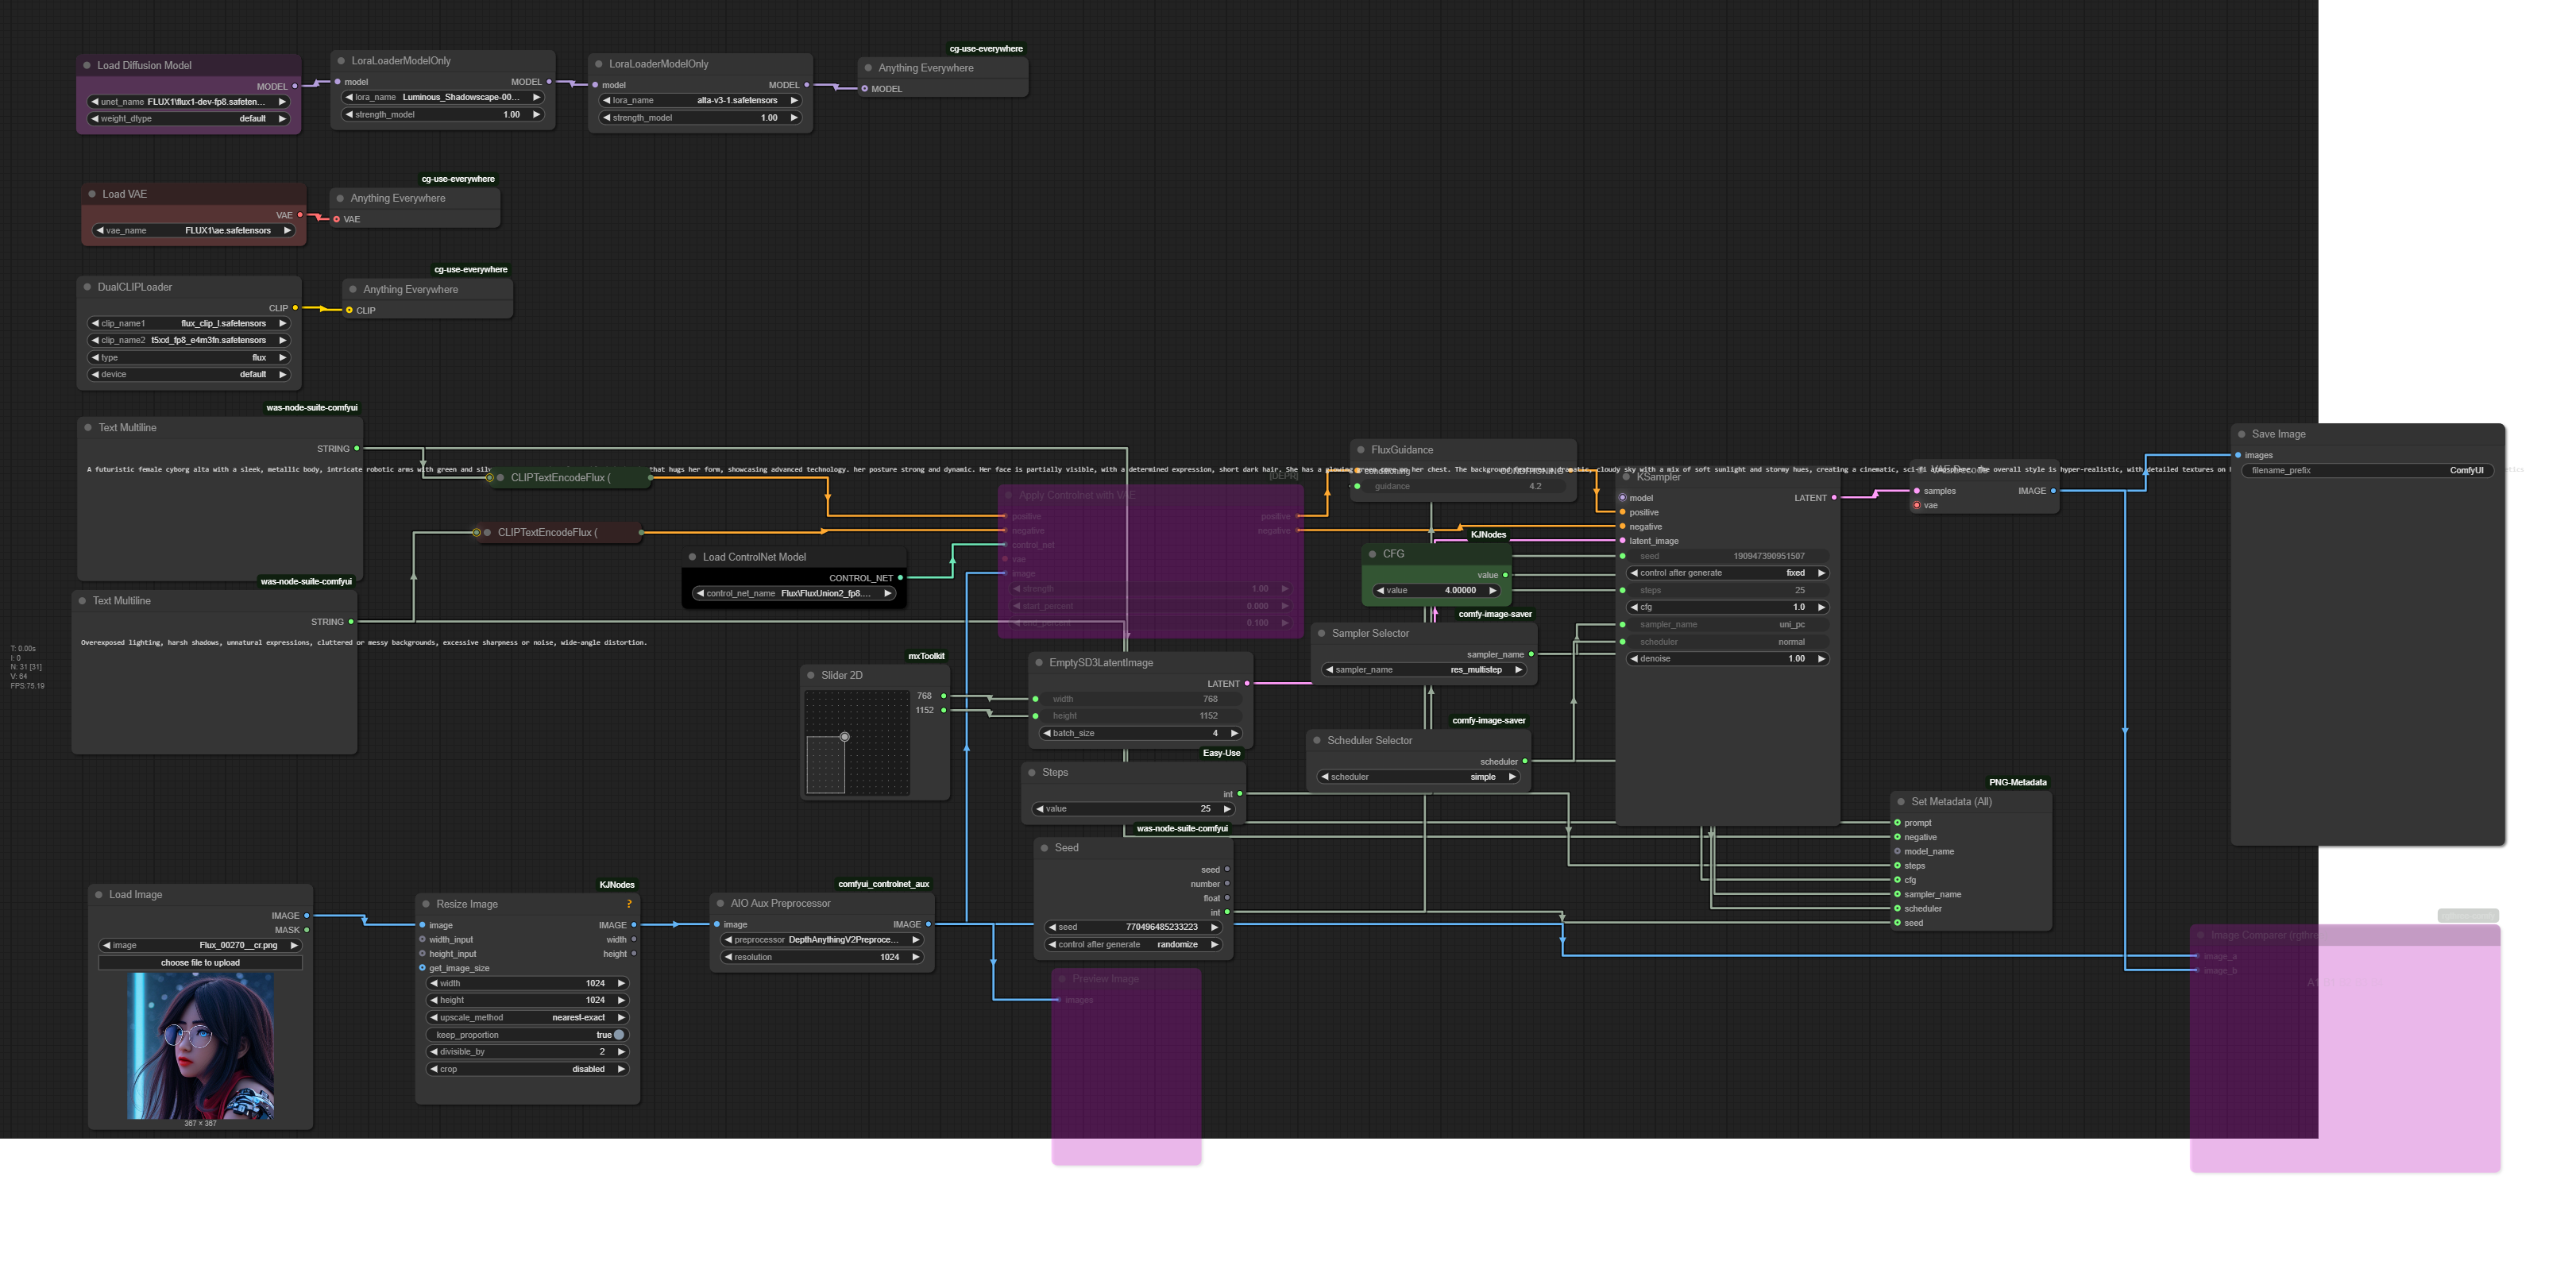Click left arrow to decrease resolution in AIO Aux Preprocessor
The width and height of the screenshot is (2576, 1265).
click(728, 957)
